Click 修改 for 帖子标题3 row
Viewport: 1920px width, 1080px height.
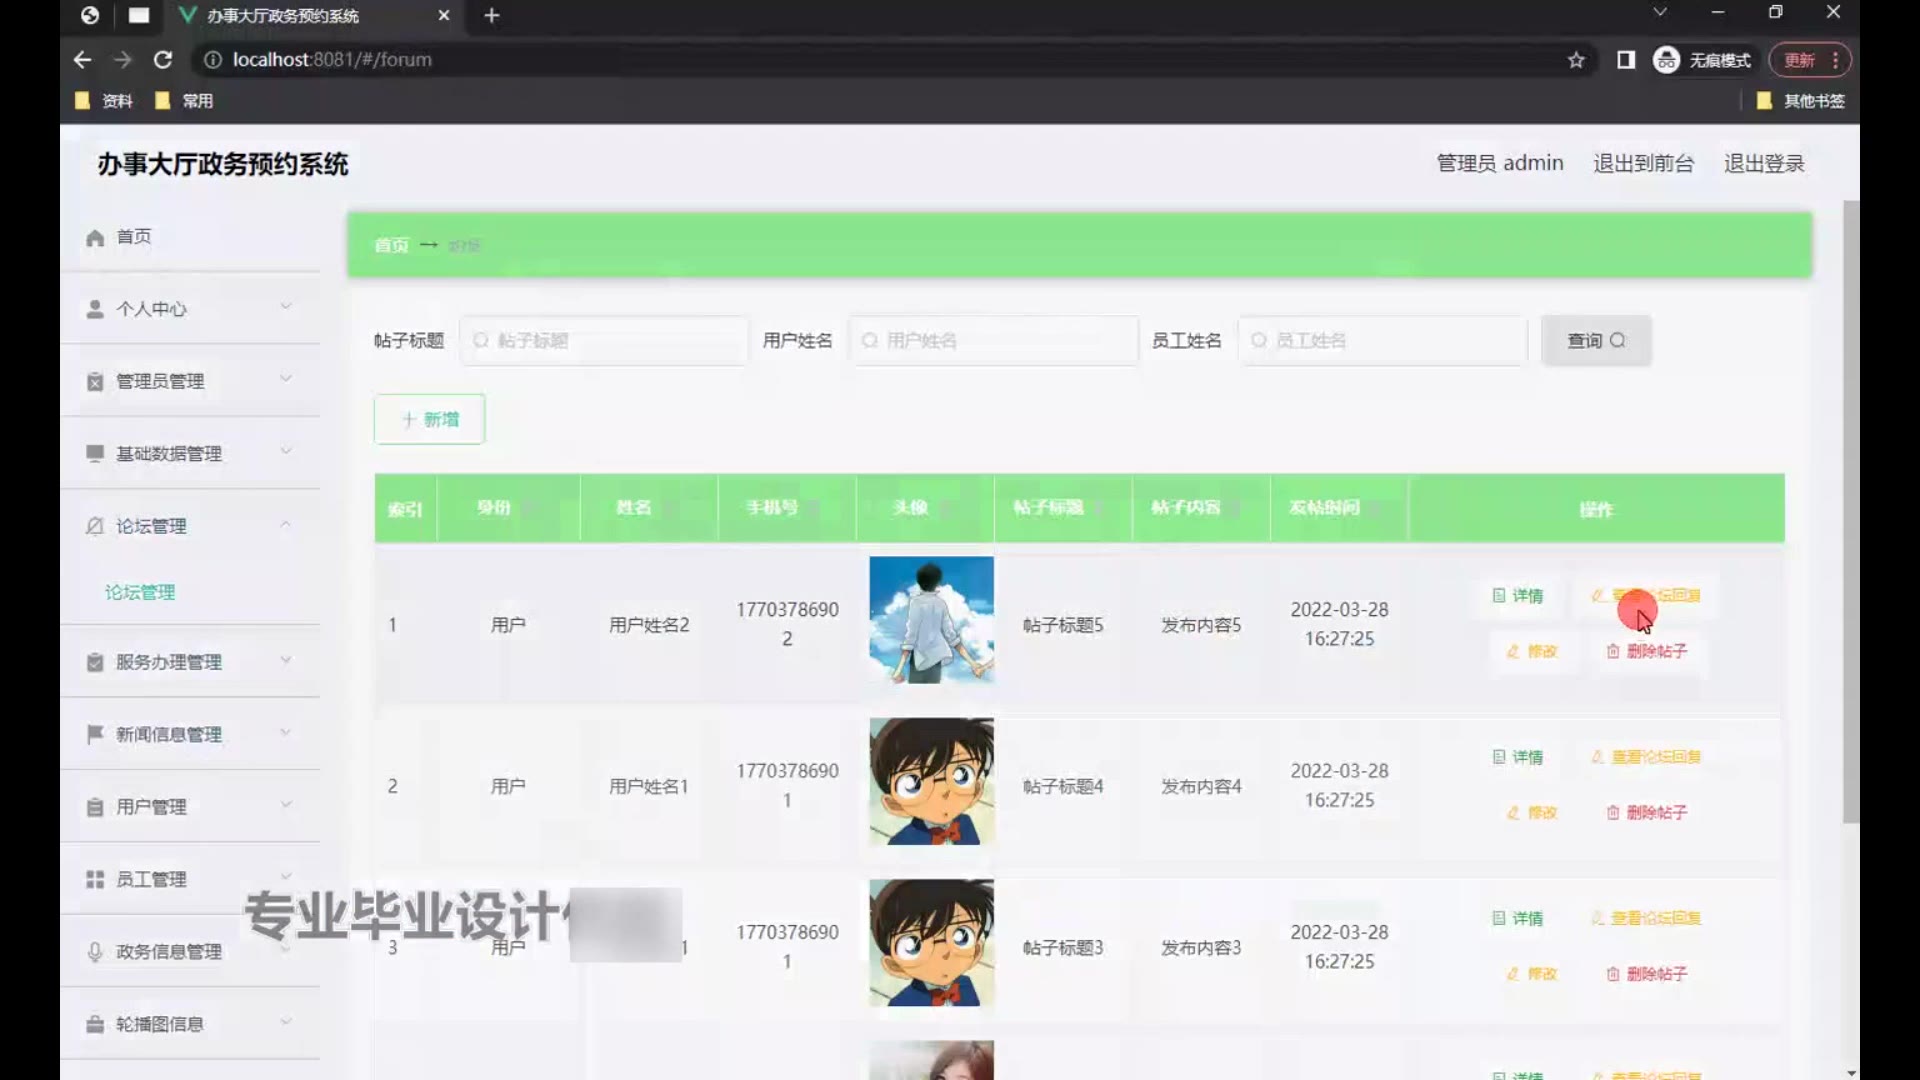click(1531, 974)
